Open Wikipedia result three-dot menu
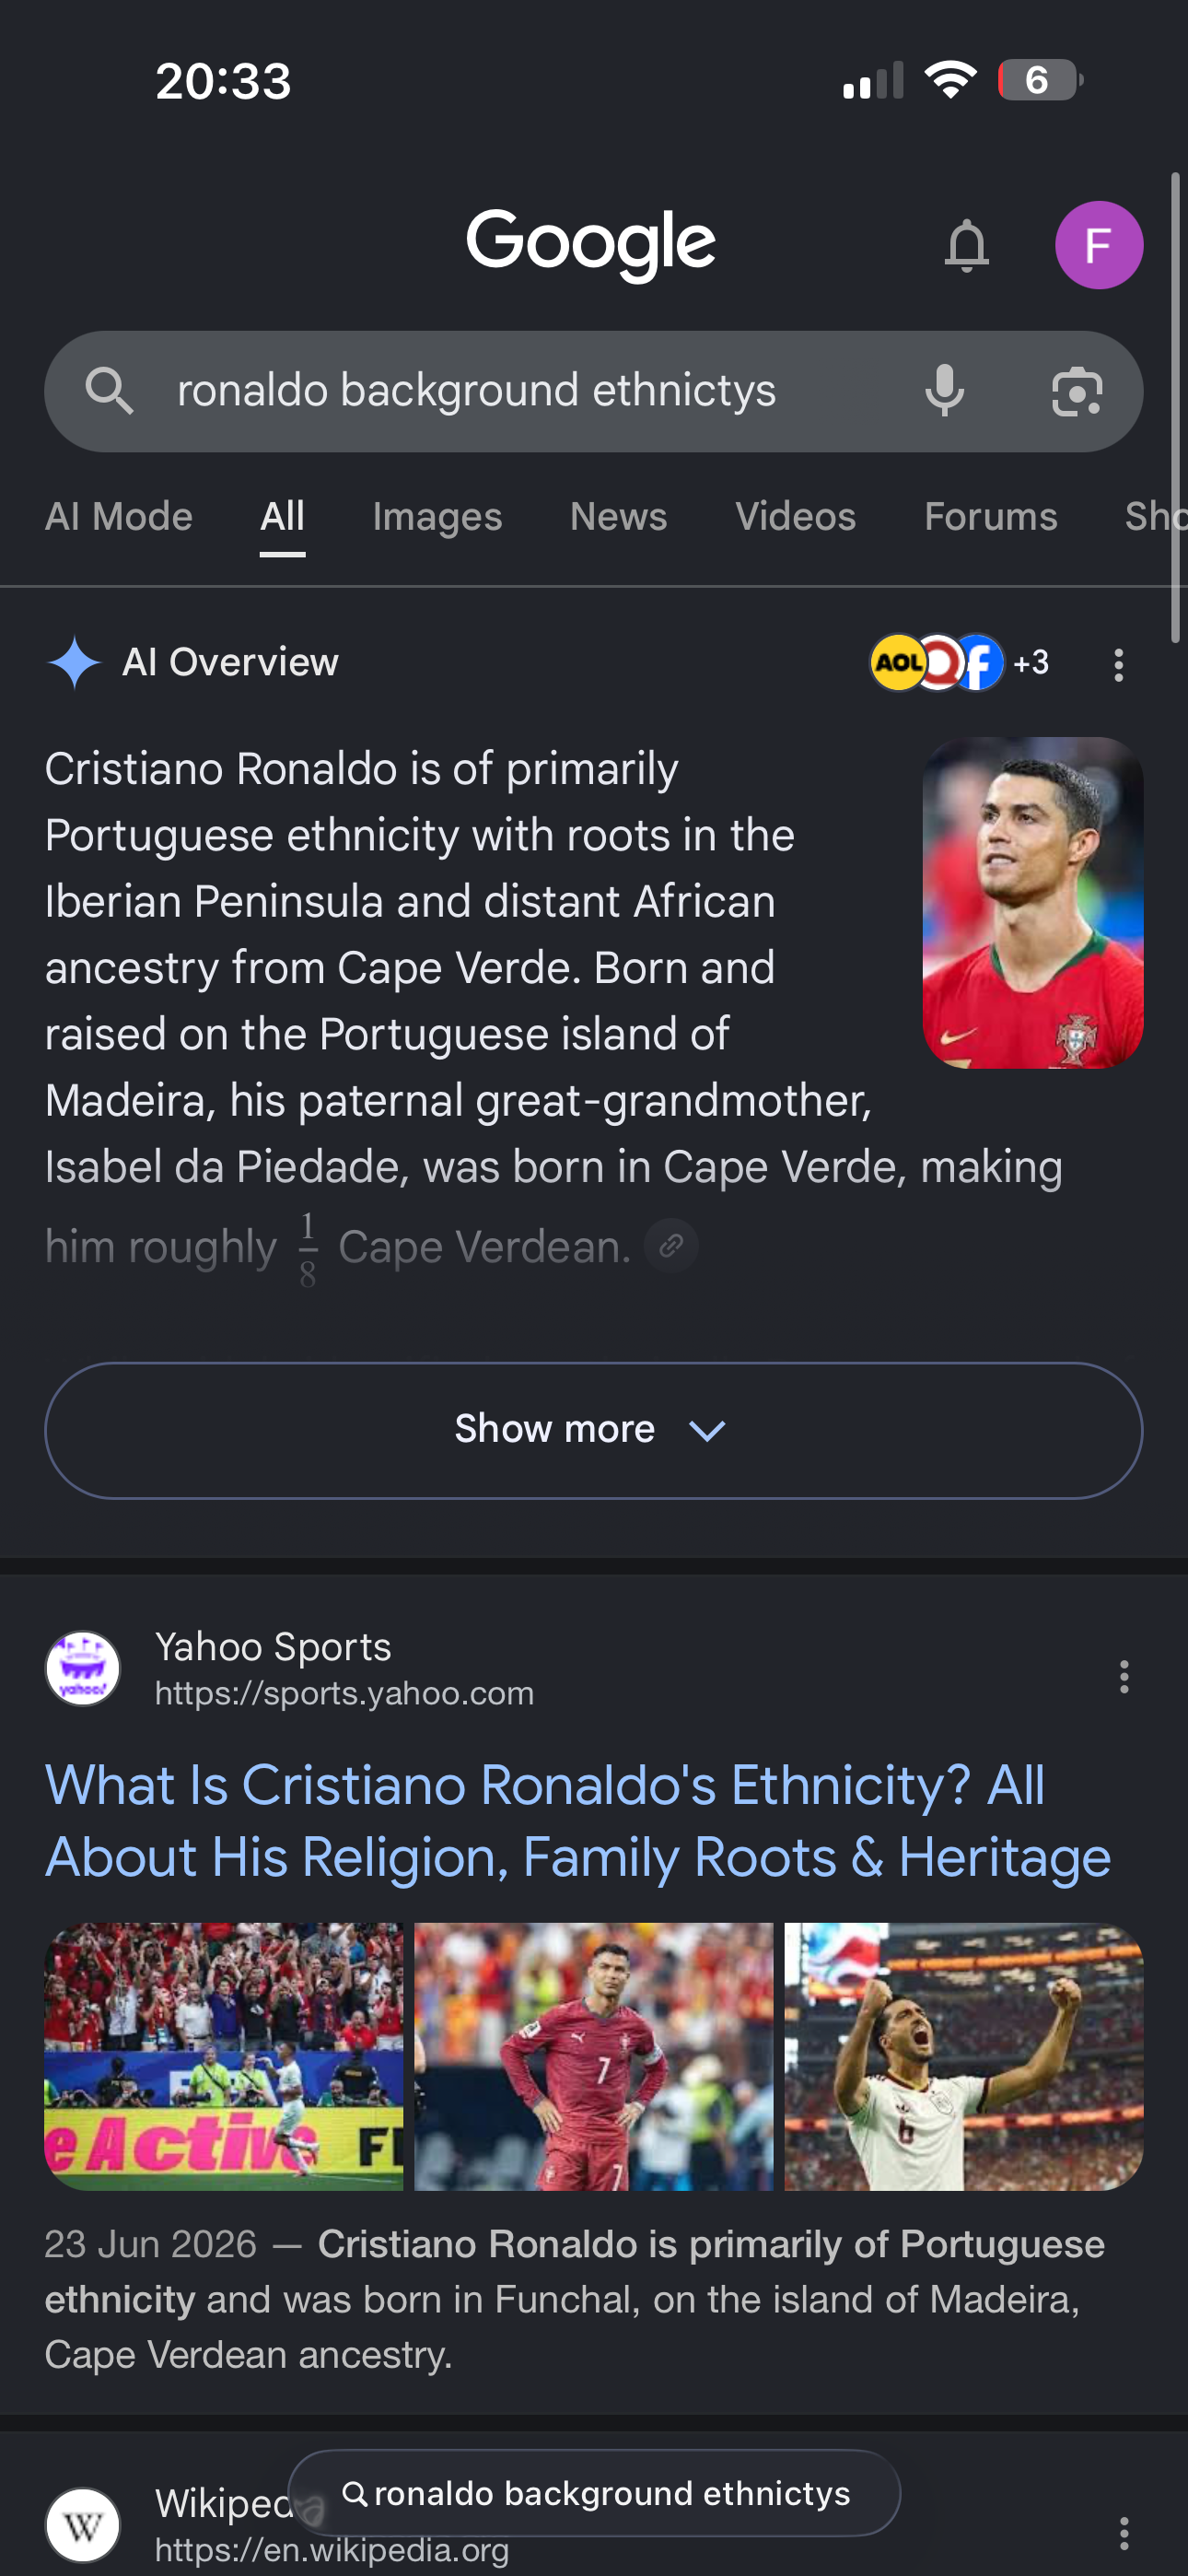This screenshot has height=2576, width=1188. point(1124,2532)
